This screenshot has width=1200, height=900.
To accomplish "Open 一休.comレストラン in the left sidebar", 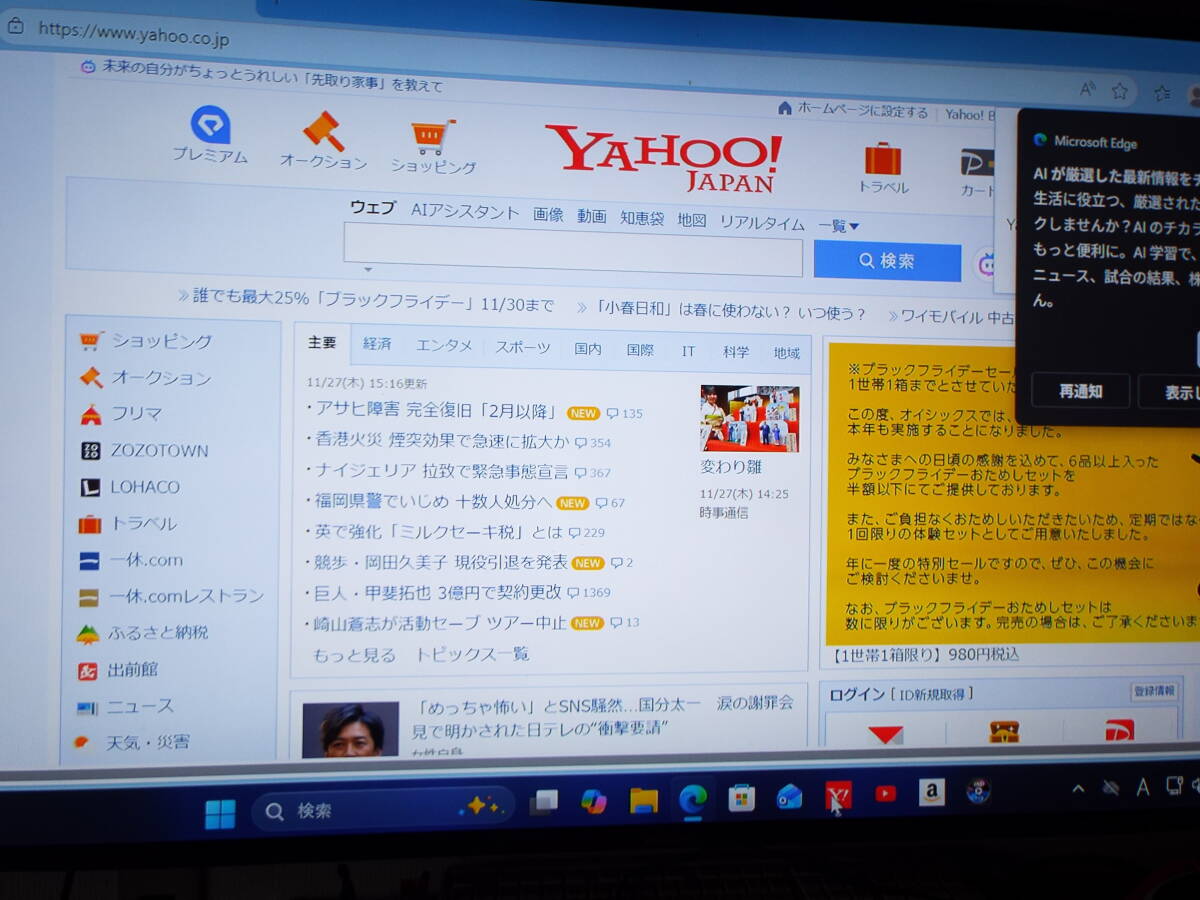I will (171, 597).
